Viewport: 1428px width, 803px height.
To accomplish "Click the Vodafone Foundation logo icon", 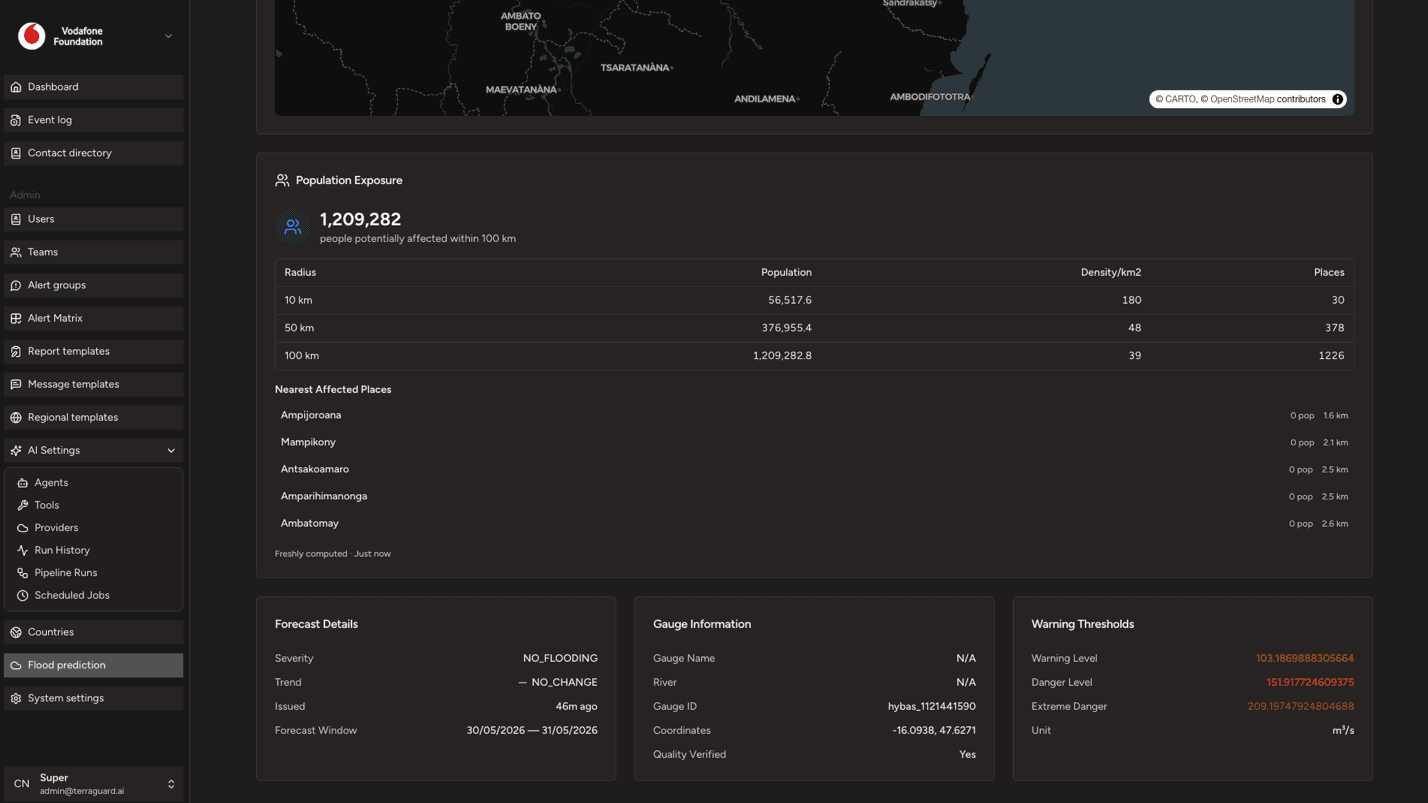I will tap(32, 36).
